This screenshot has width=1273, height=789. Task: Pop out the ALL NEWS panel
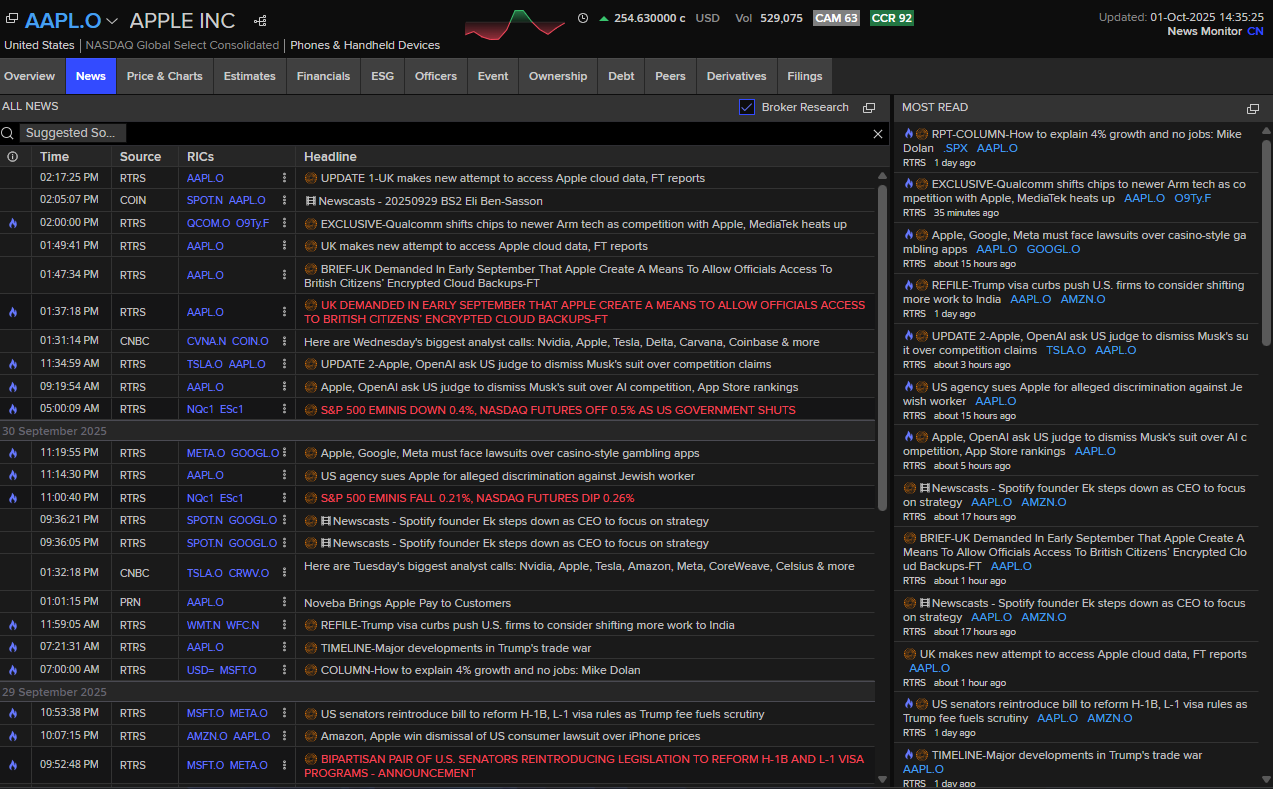[869, 108]
